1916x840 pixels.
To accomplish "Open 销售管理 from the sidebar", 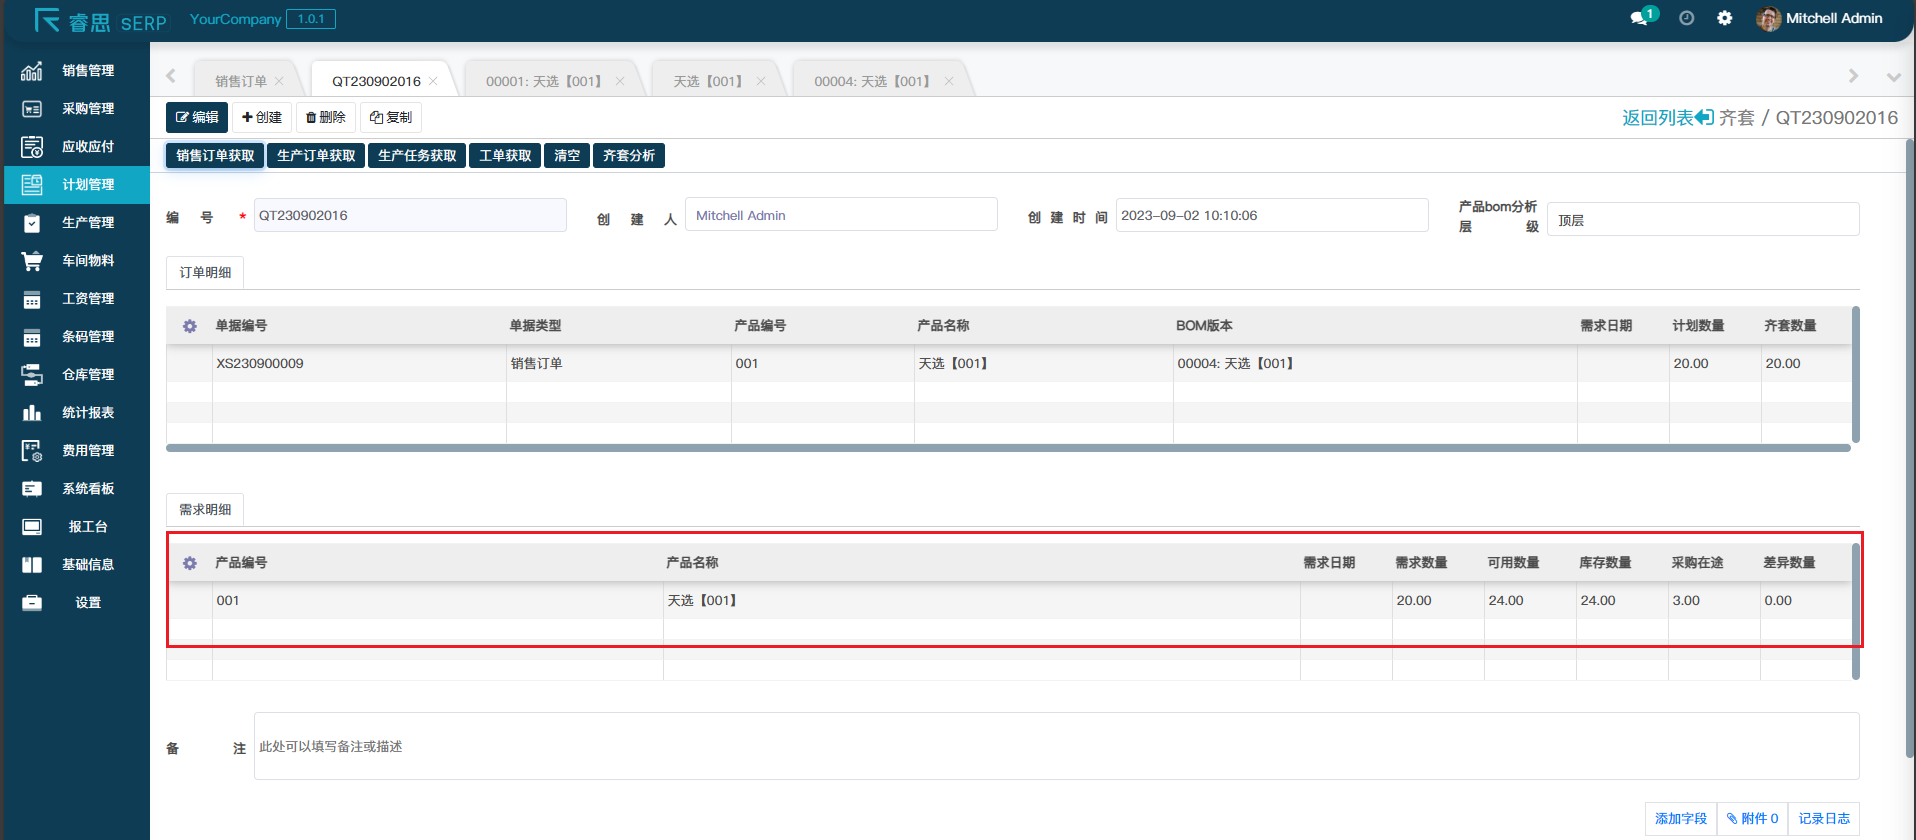I will pyautogui.click(x=87, y=71).
